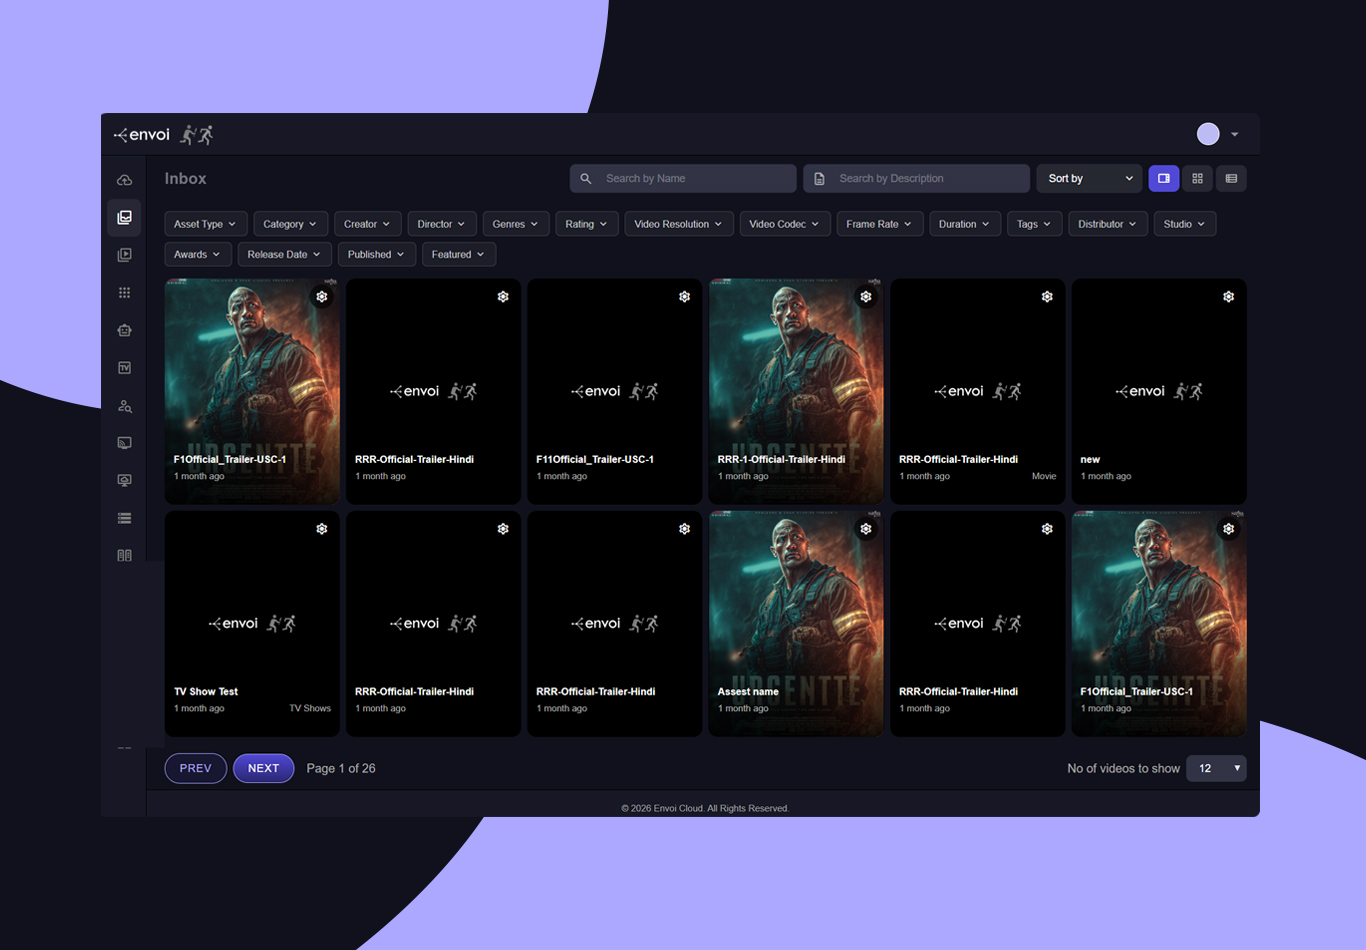Open the video library sidebar icon
This screenshot has height=950, width=1366.
click(x=124, y=255)
